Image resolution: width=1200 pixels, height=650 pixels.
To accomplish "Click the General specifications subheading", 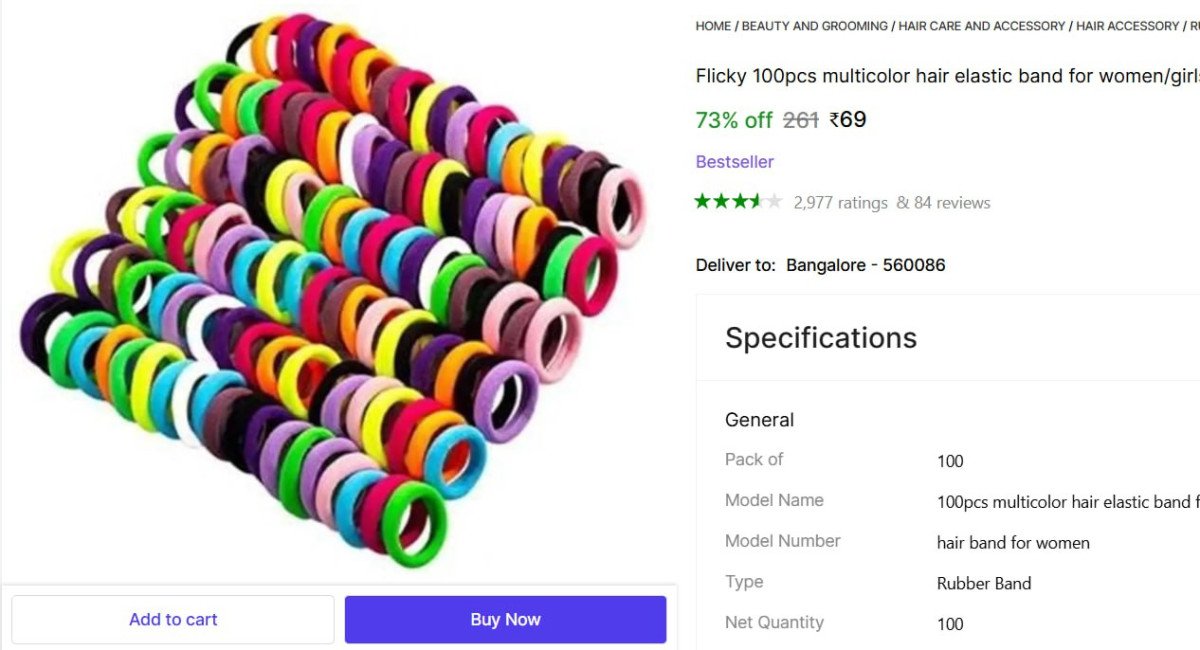I will tap(759, 420).
